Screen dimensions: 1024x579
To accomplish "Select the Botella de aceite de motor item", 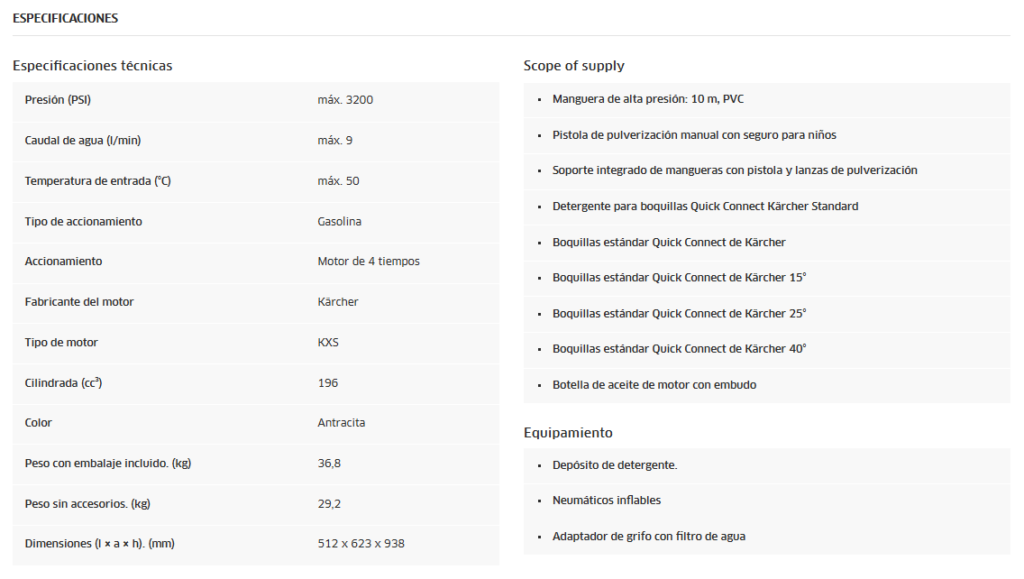I will coord(654,385).
